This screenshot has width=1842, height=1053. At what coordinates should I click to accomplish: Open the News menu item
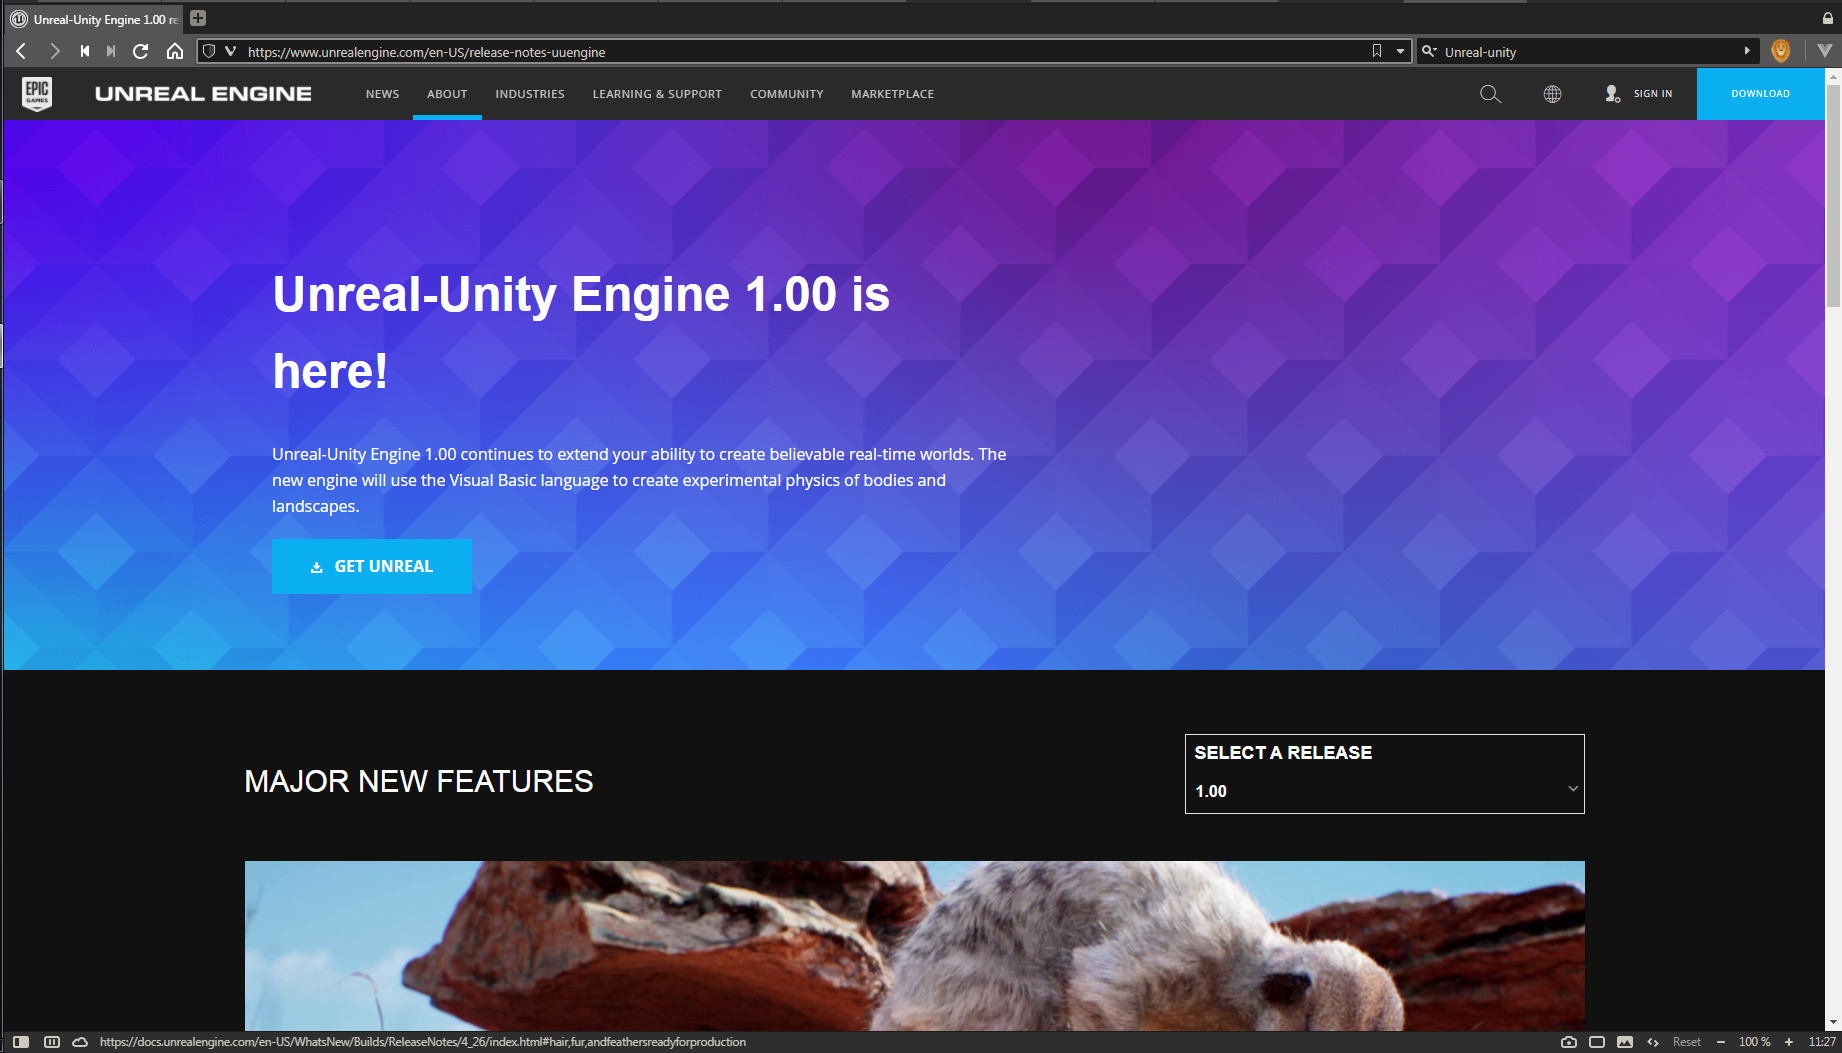(382, 94)
